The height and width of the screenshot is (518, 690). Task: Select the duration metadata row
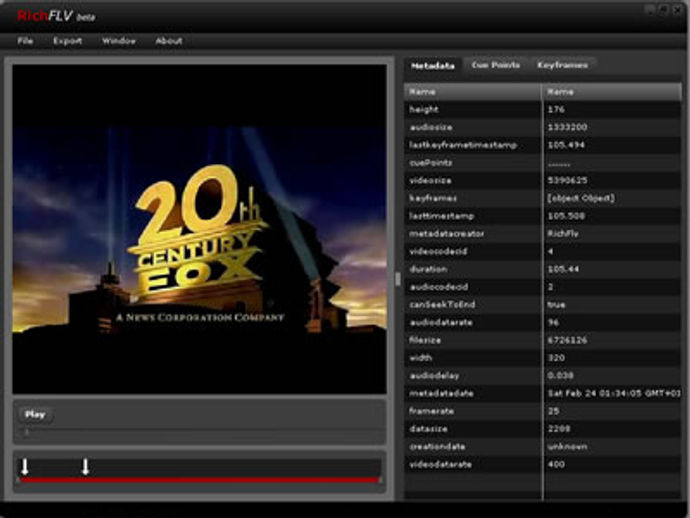(543, 269)
